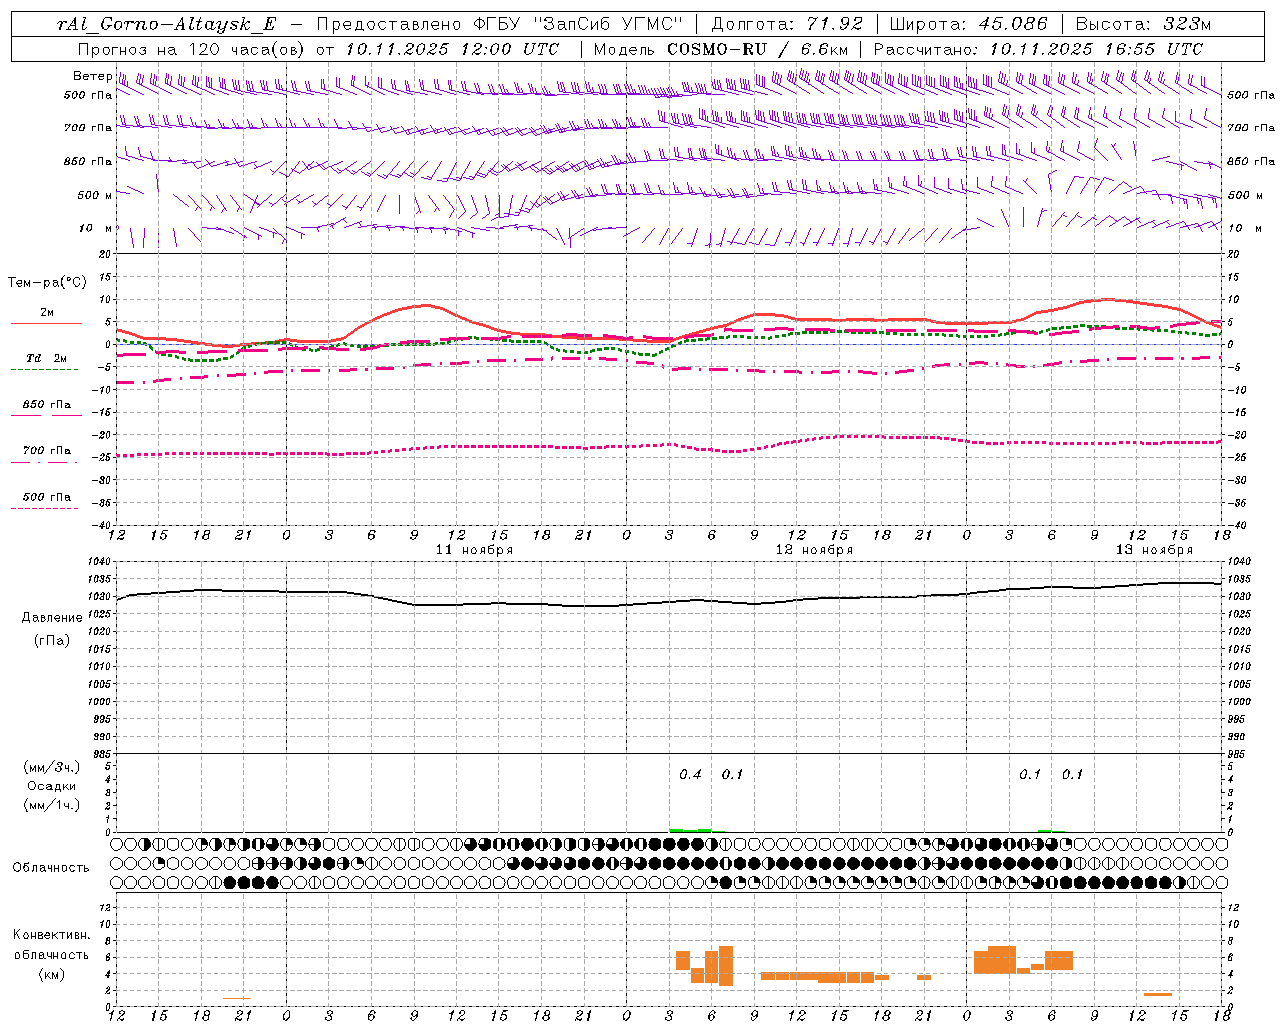This screenshot has height=1024, width=1280.
Task: Click the Тем-ра(°C) axis label
Action: point(47,282)
